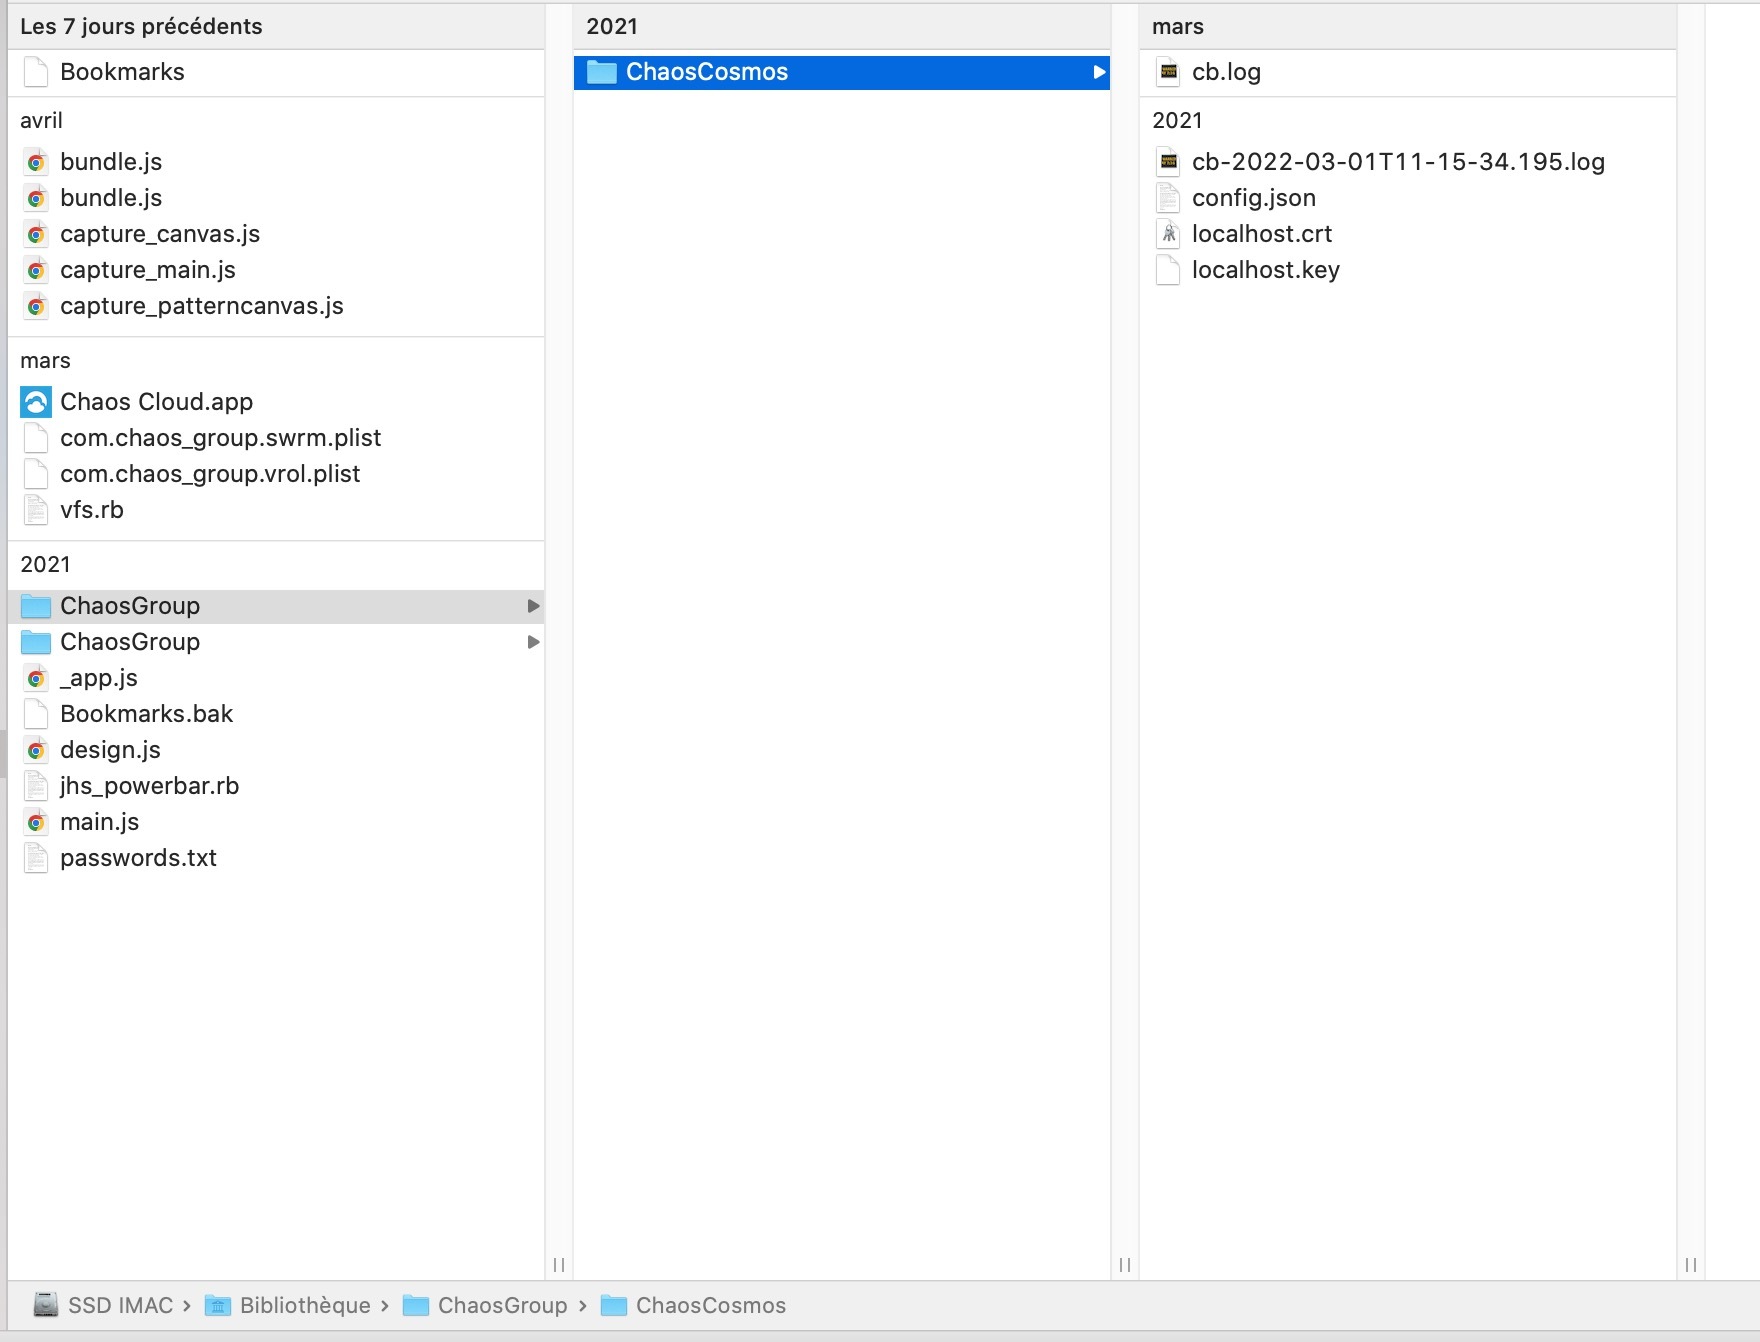Click the SSD IMAC drive icon in path bar
Image resolution: width=1760 pixels, height=1342 pixels.
coord(46,1305)
